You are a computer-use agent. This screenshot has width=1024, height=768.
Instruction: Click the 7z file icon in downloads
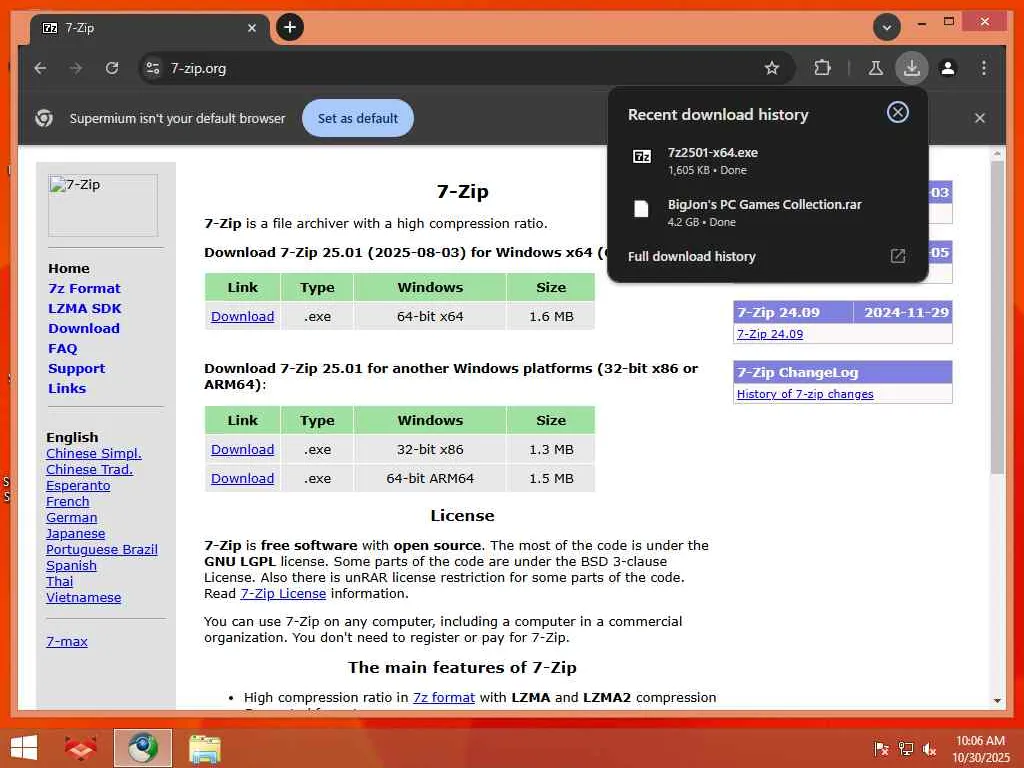pyautogui.click(x=642, y=156)
